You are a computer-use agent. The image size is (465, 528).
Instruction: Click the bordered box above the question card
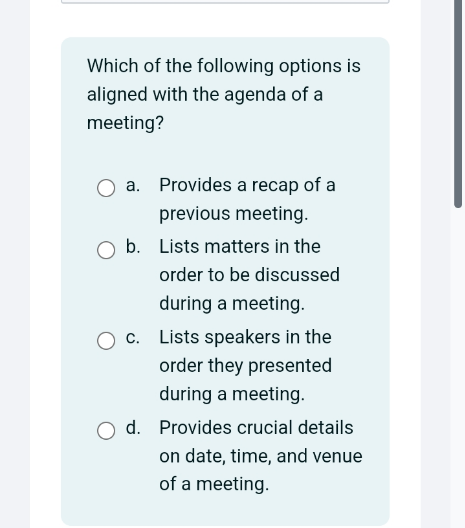(x=225, y=2)
